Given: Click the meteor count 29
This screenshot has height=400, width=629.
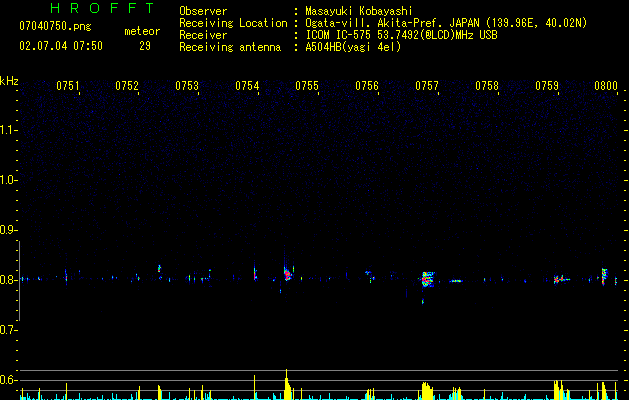Looking at the screenshot, I should pyautogui.click(x=145, y=46).
